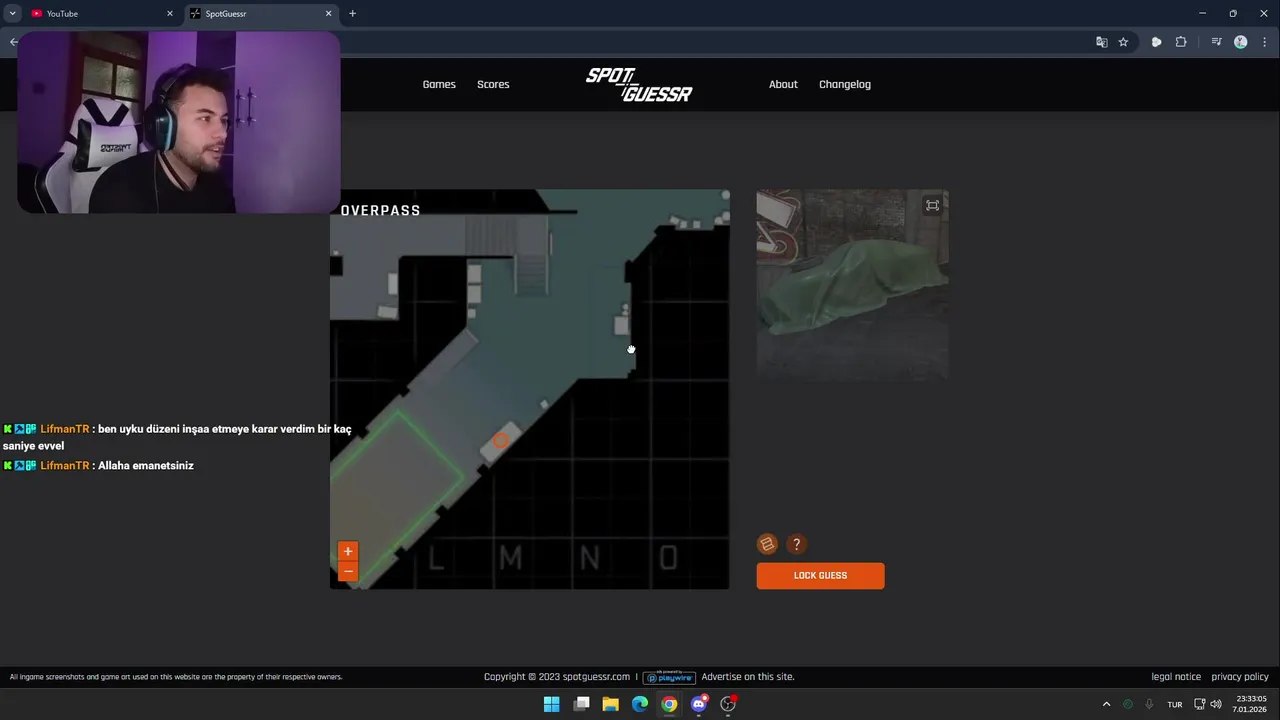Open the Games page in SpotGuessr
Viewport: 1280px width, 720px height.
[x=439, y=84]
